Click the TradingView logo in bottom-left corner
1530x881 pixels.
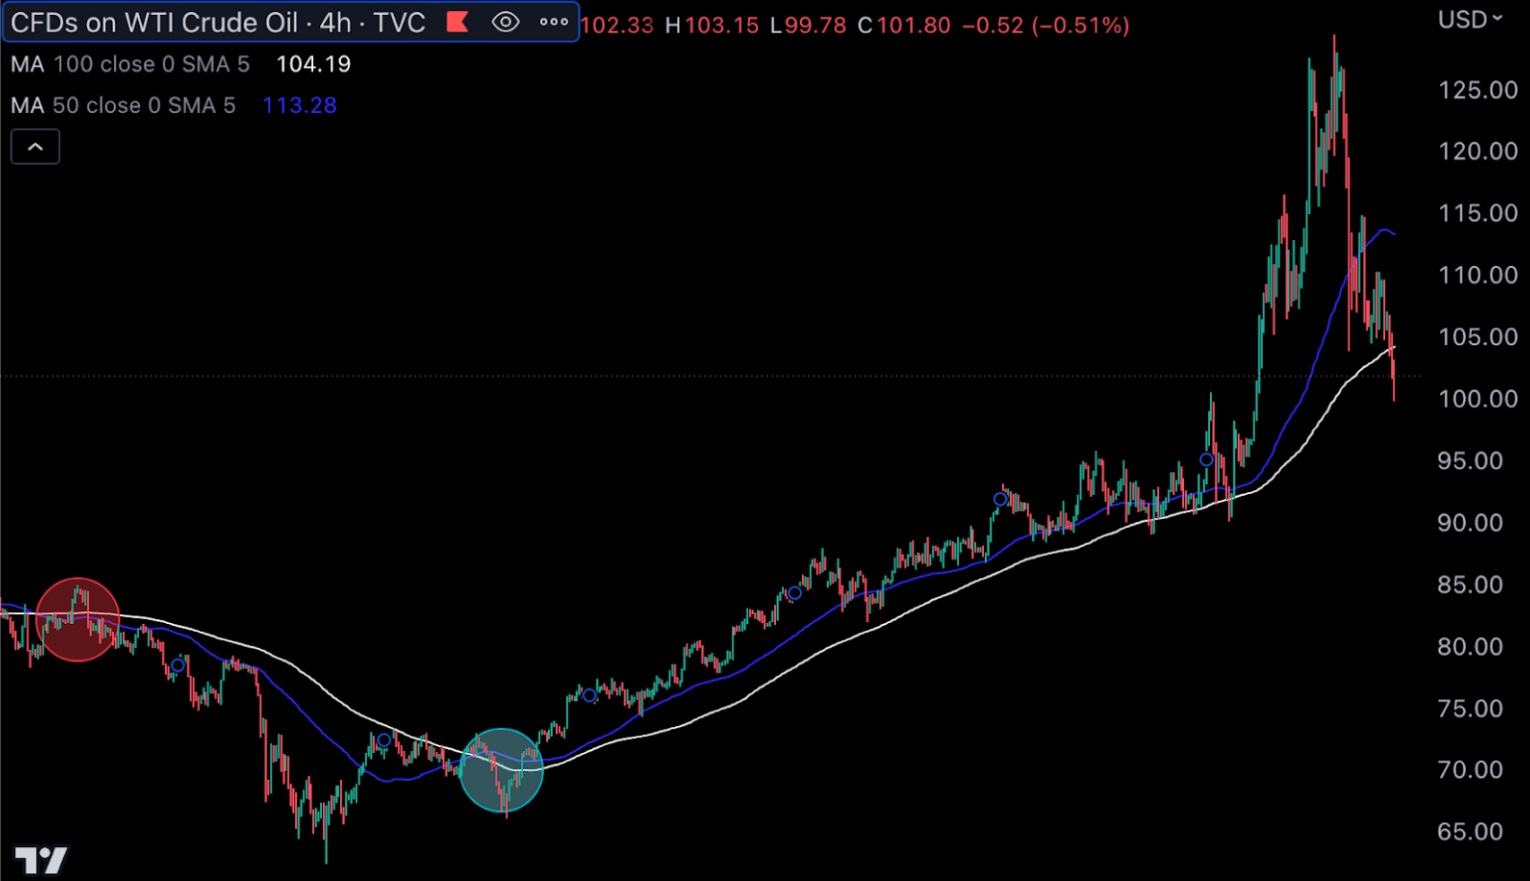click(x=40, y=860)
